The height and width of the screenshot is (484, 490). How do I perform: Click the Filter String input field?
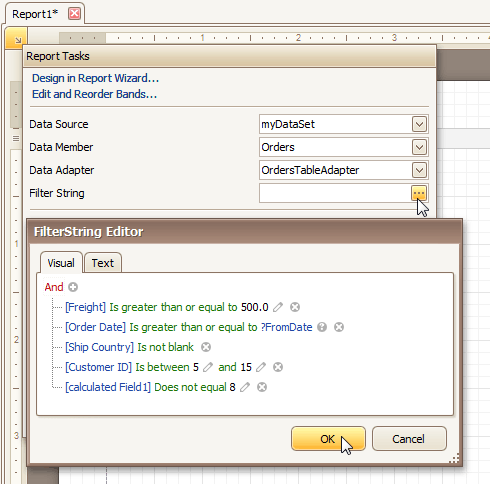pos(335,193)
